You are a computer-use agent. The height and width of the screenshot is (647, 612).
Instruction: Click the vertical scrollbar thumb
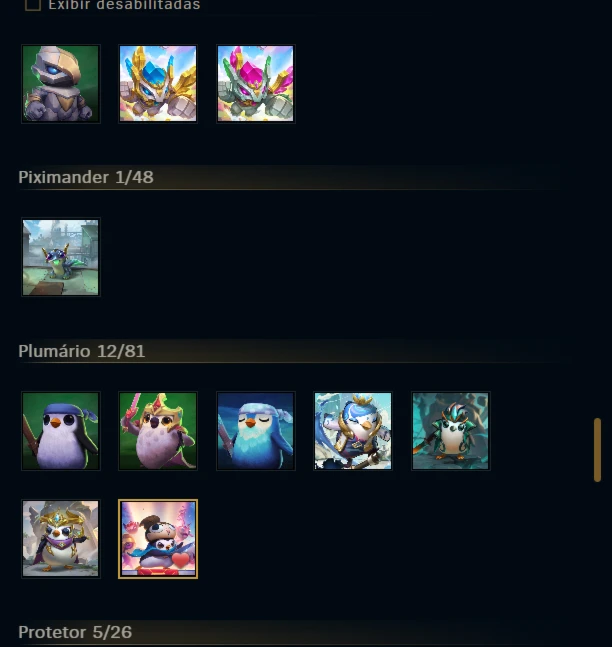597,450
